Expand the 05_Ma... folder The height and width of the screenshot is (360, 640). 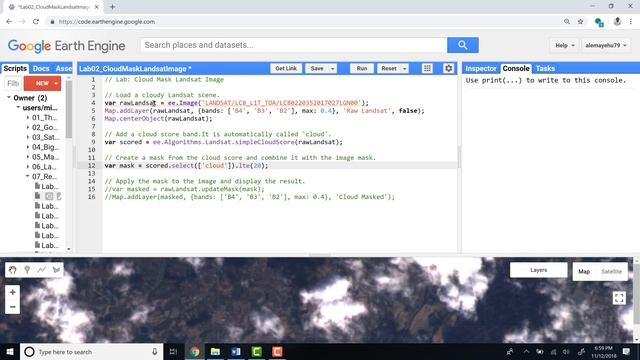point(28,157)
